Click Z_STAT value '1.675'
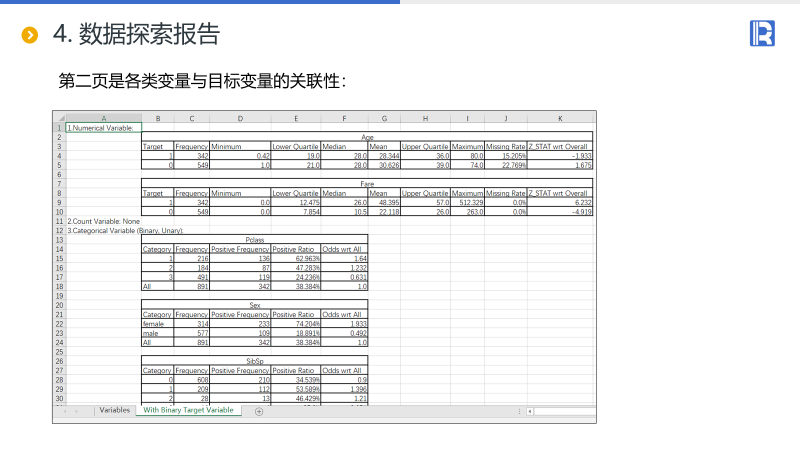Image resolution: width=800 pixels, height=450 pixels. pos(560,165)
